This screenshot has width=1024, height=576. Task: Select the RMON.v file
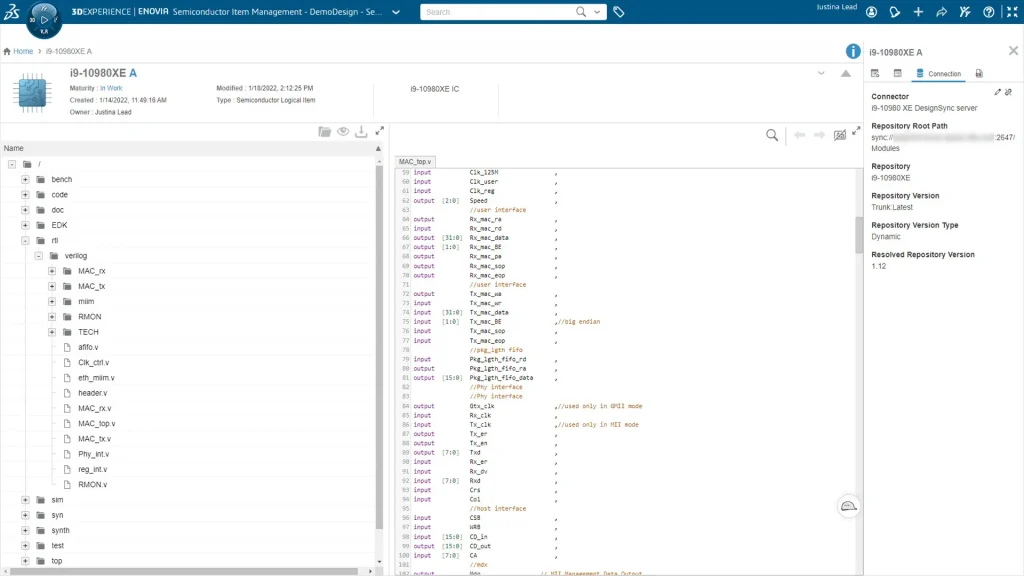[x=92, y=485]
